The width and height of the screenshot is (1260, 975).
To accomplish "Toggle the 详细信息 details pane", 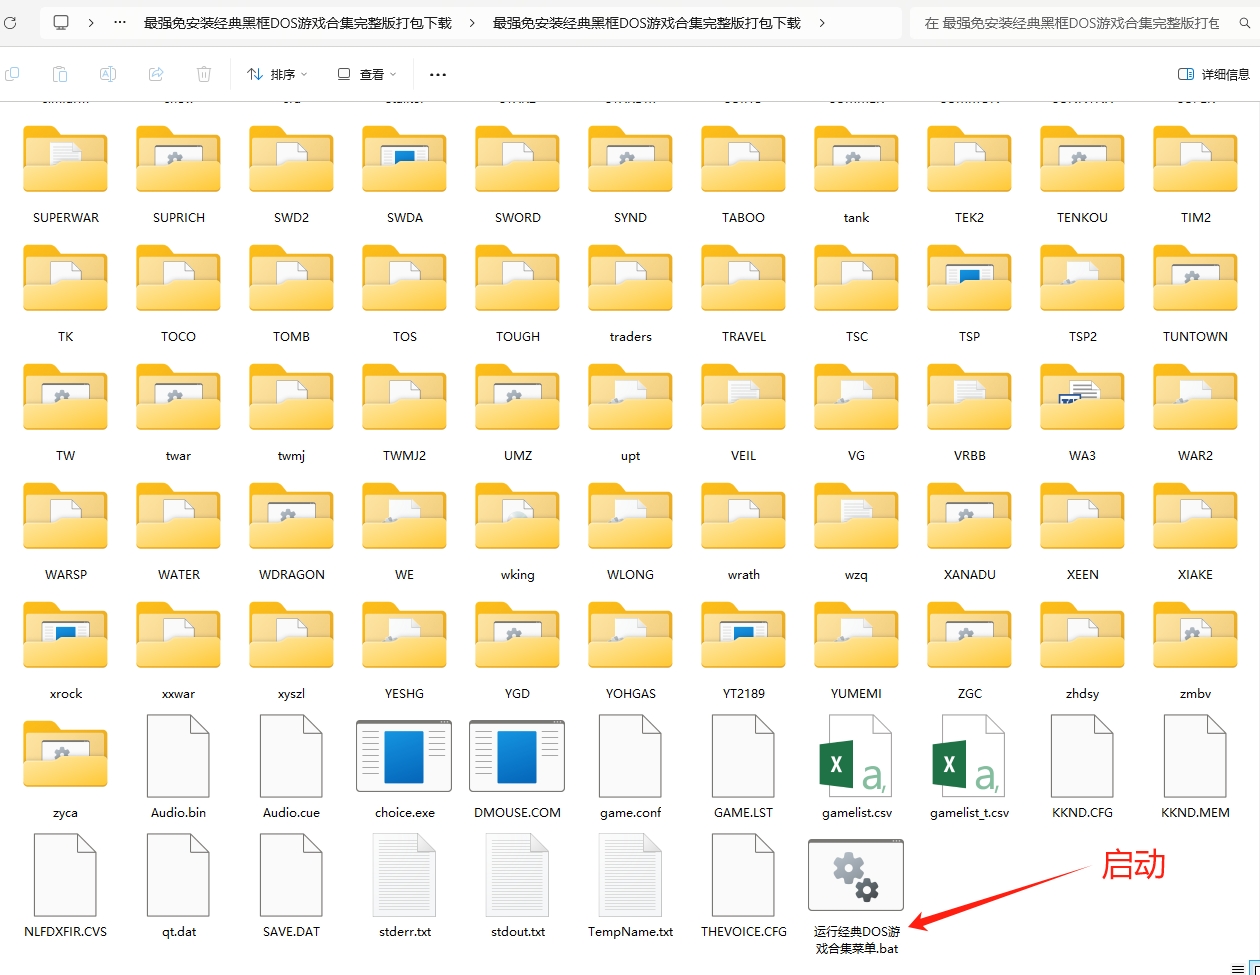I will (1213, 74).
